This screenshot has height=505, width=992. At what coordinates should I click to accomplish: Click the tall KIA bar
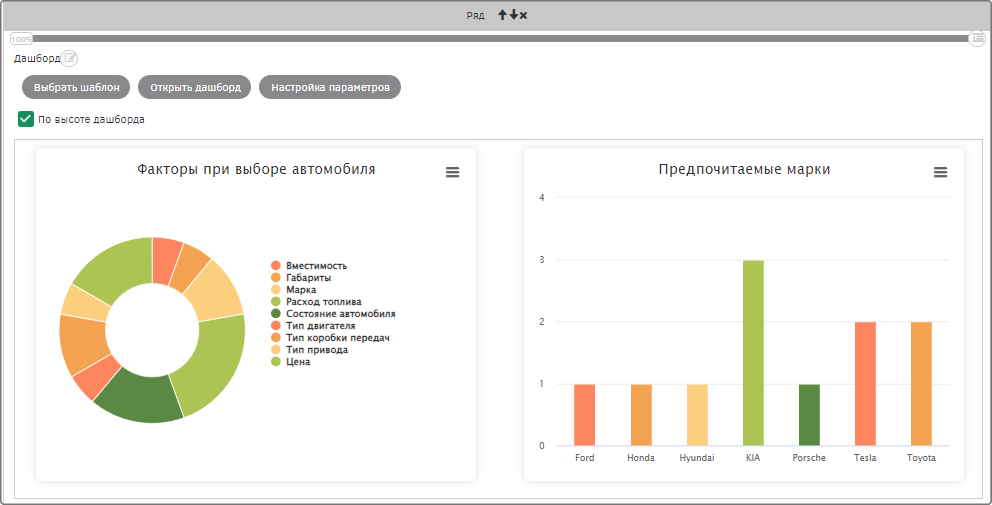(753, 352)
